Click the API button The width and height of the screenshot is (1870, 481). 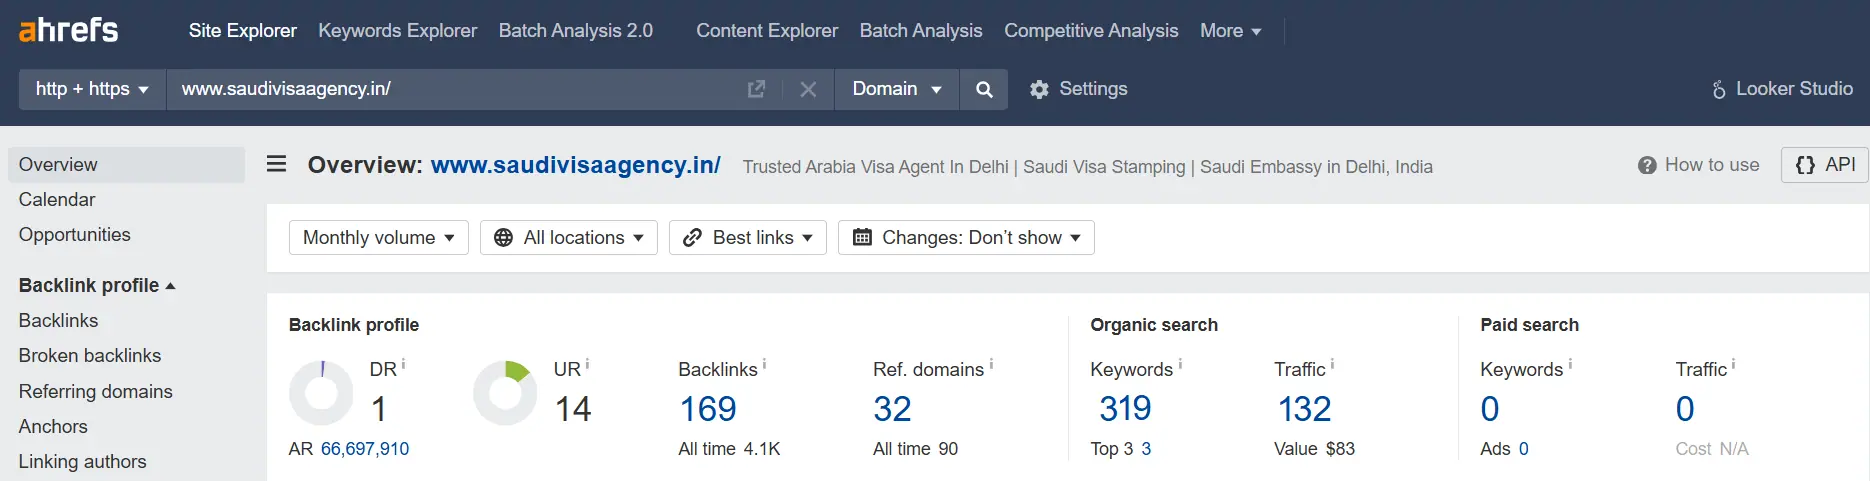tap(1825, 165)
